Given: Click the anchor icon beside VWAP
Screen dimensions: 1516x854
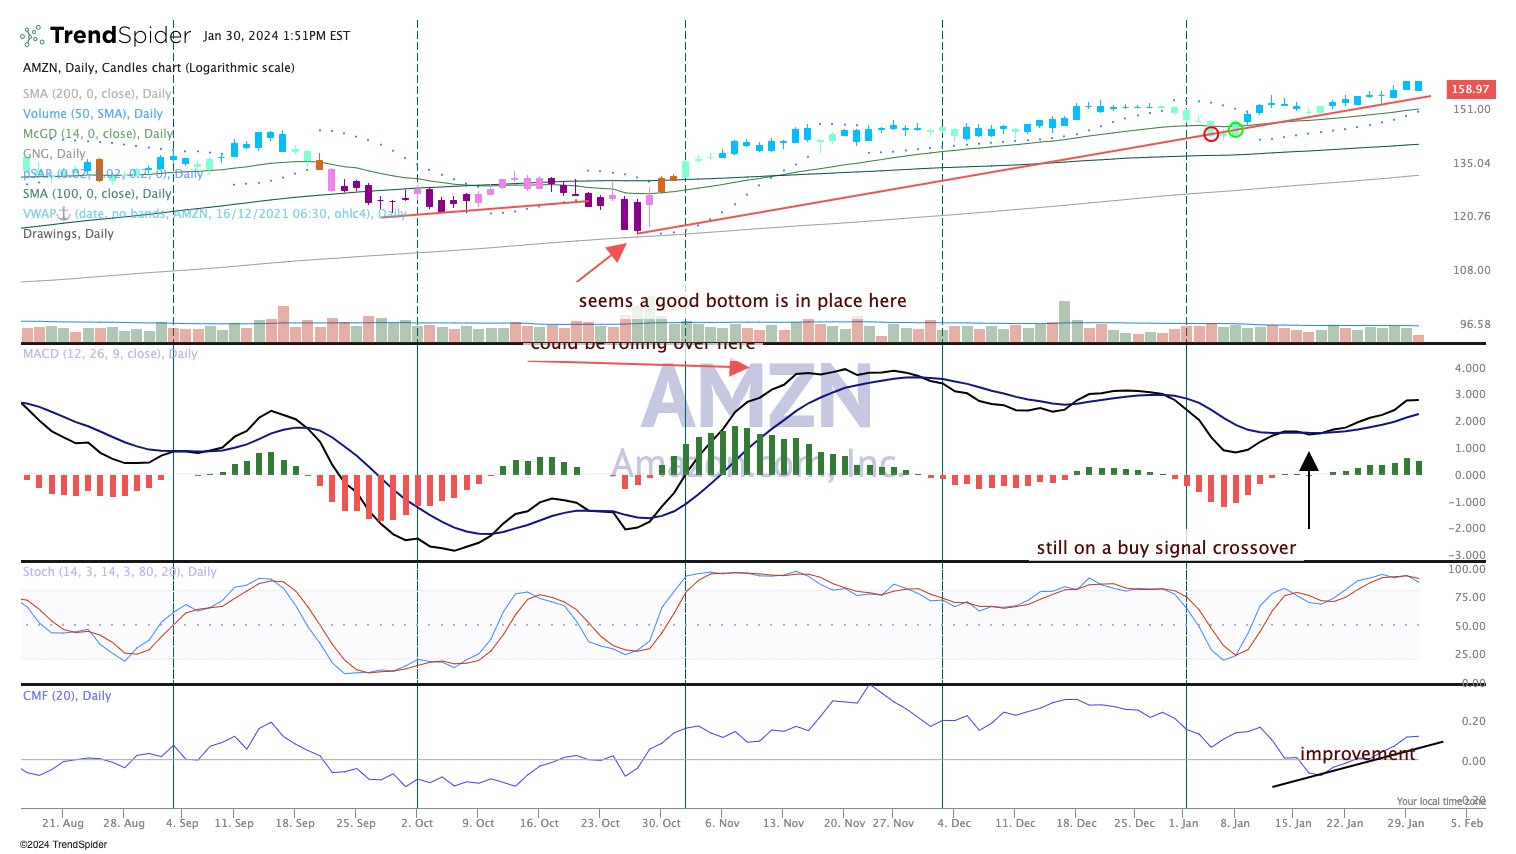Looking at the screenshot, I should 62,213.
